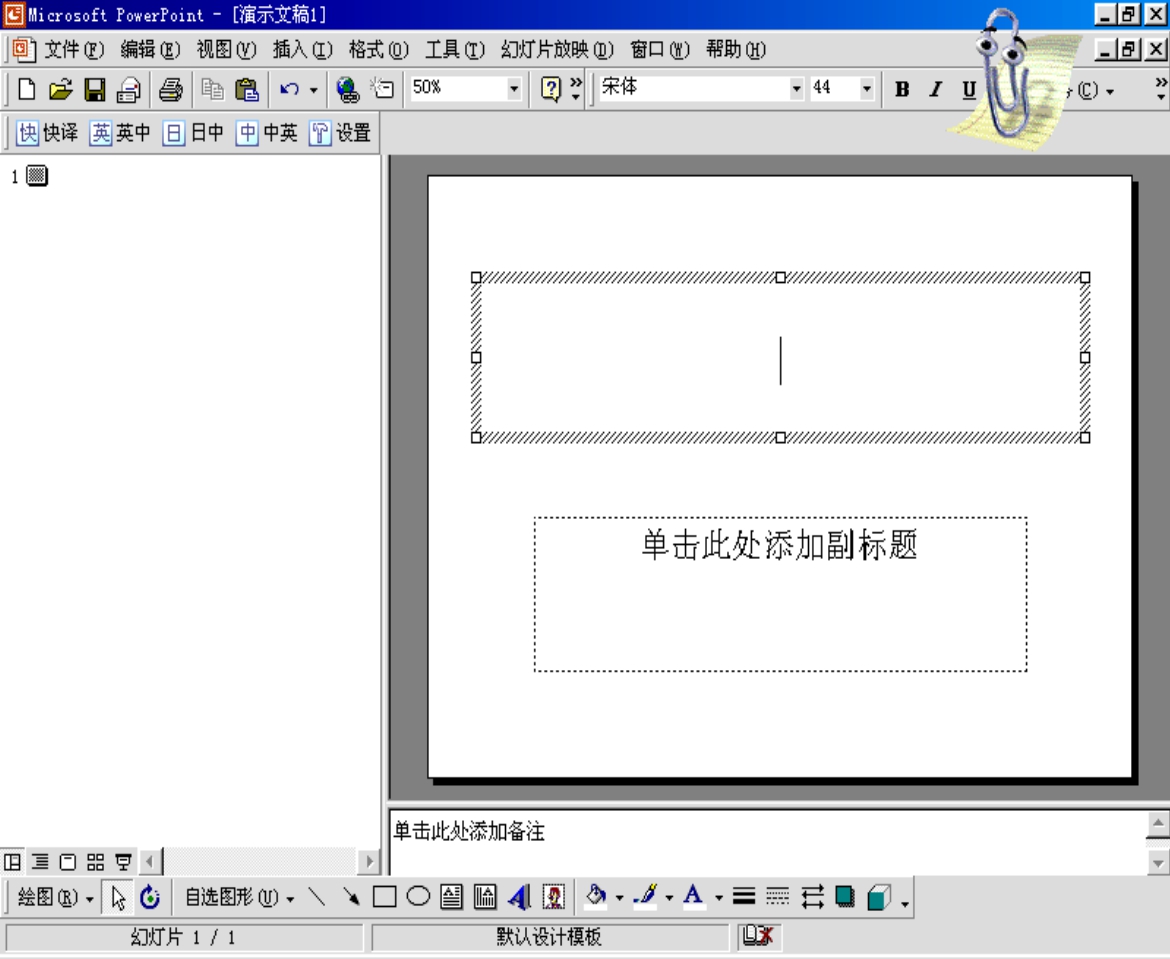Screen dimensions: 1170x959
Task: Insert clip art from drawing toolbar
Action: point(554,896)
